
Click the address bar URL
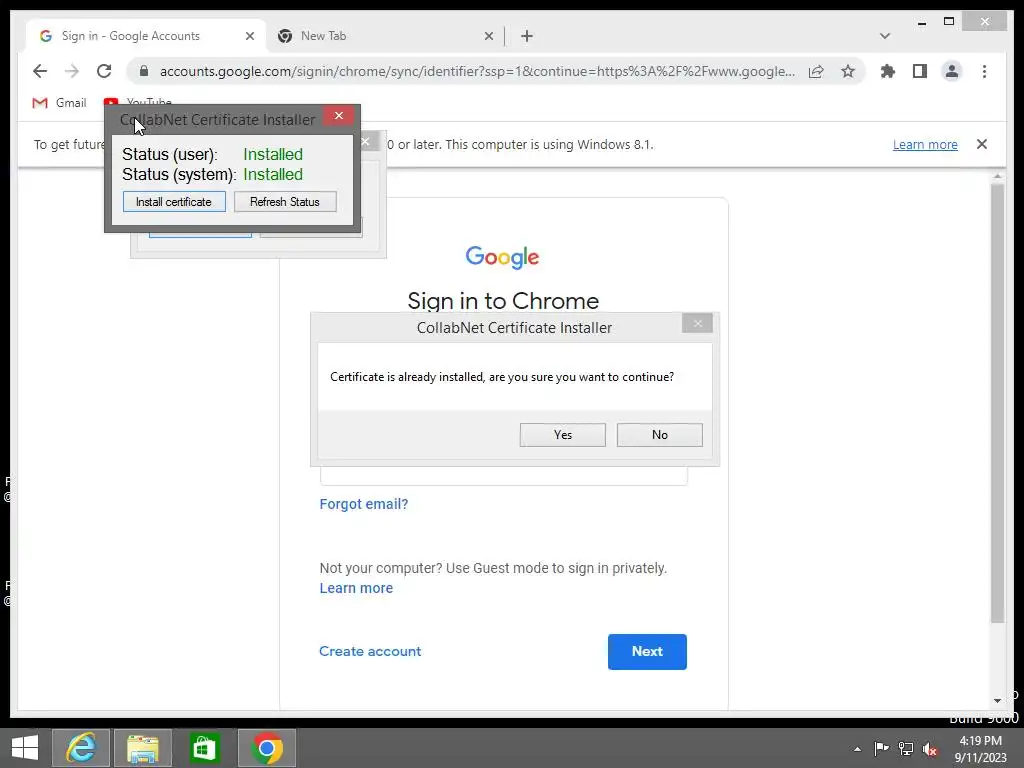coord(477,71)
